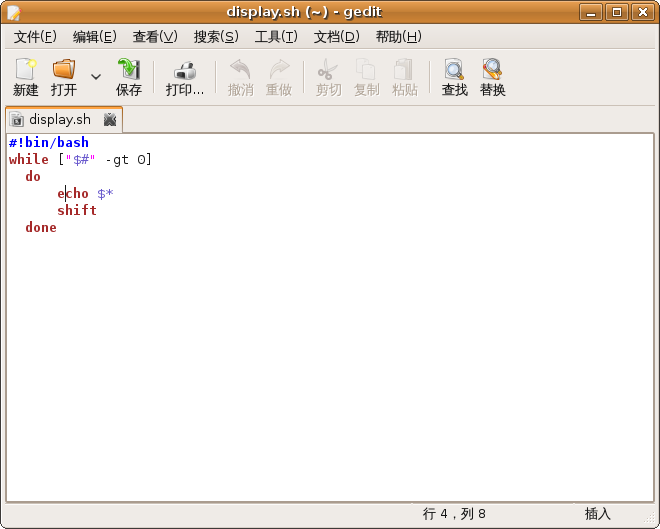Open Replace with the 替换 icon
The image size is (660, 529).
[x=492, y=69]
